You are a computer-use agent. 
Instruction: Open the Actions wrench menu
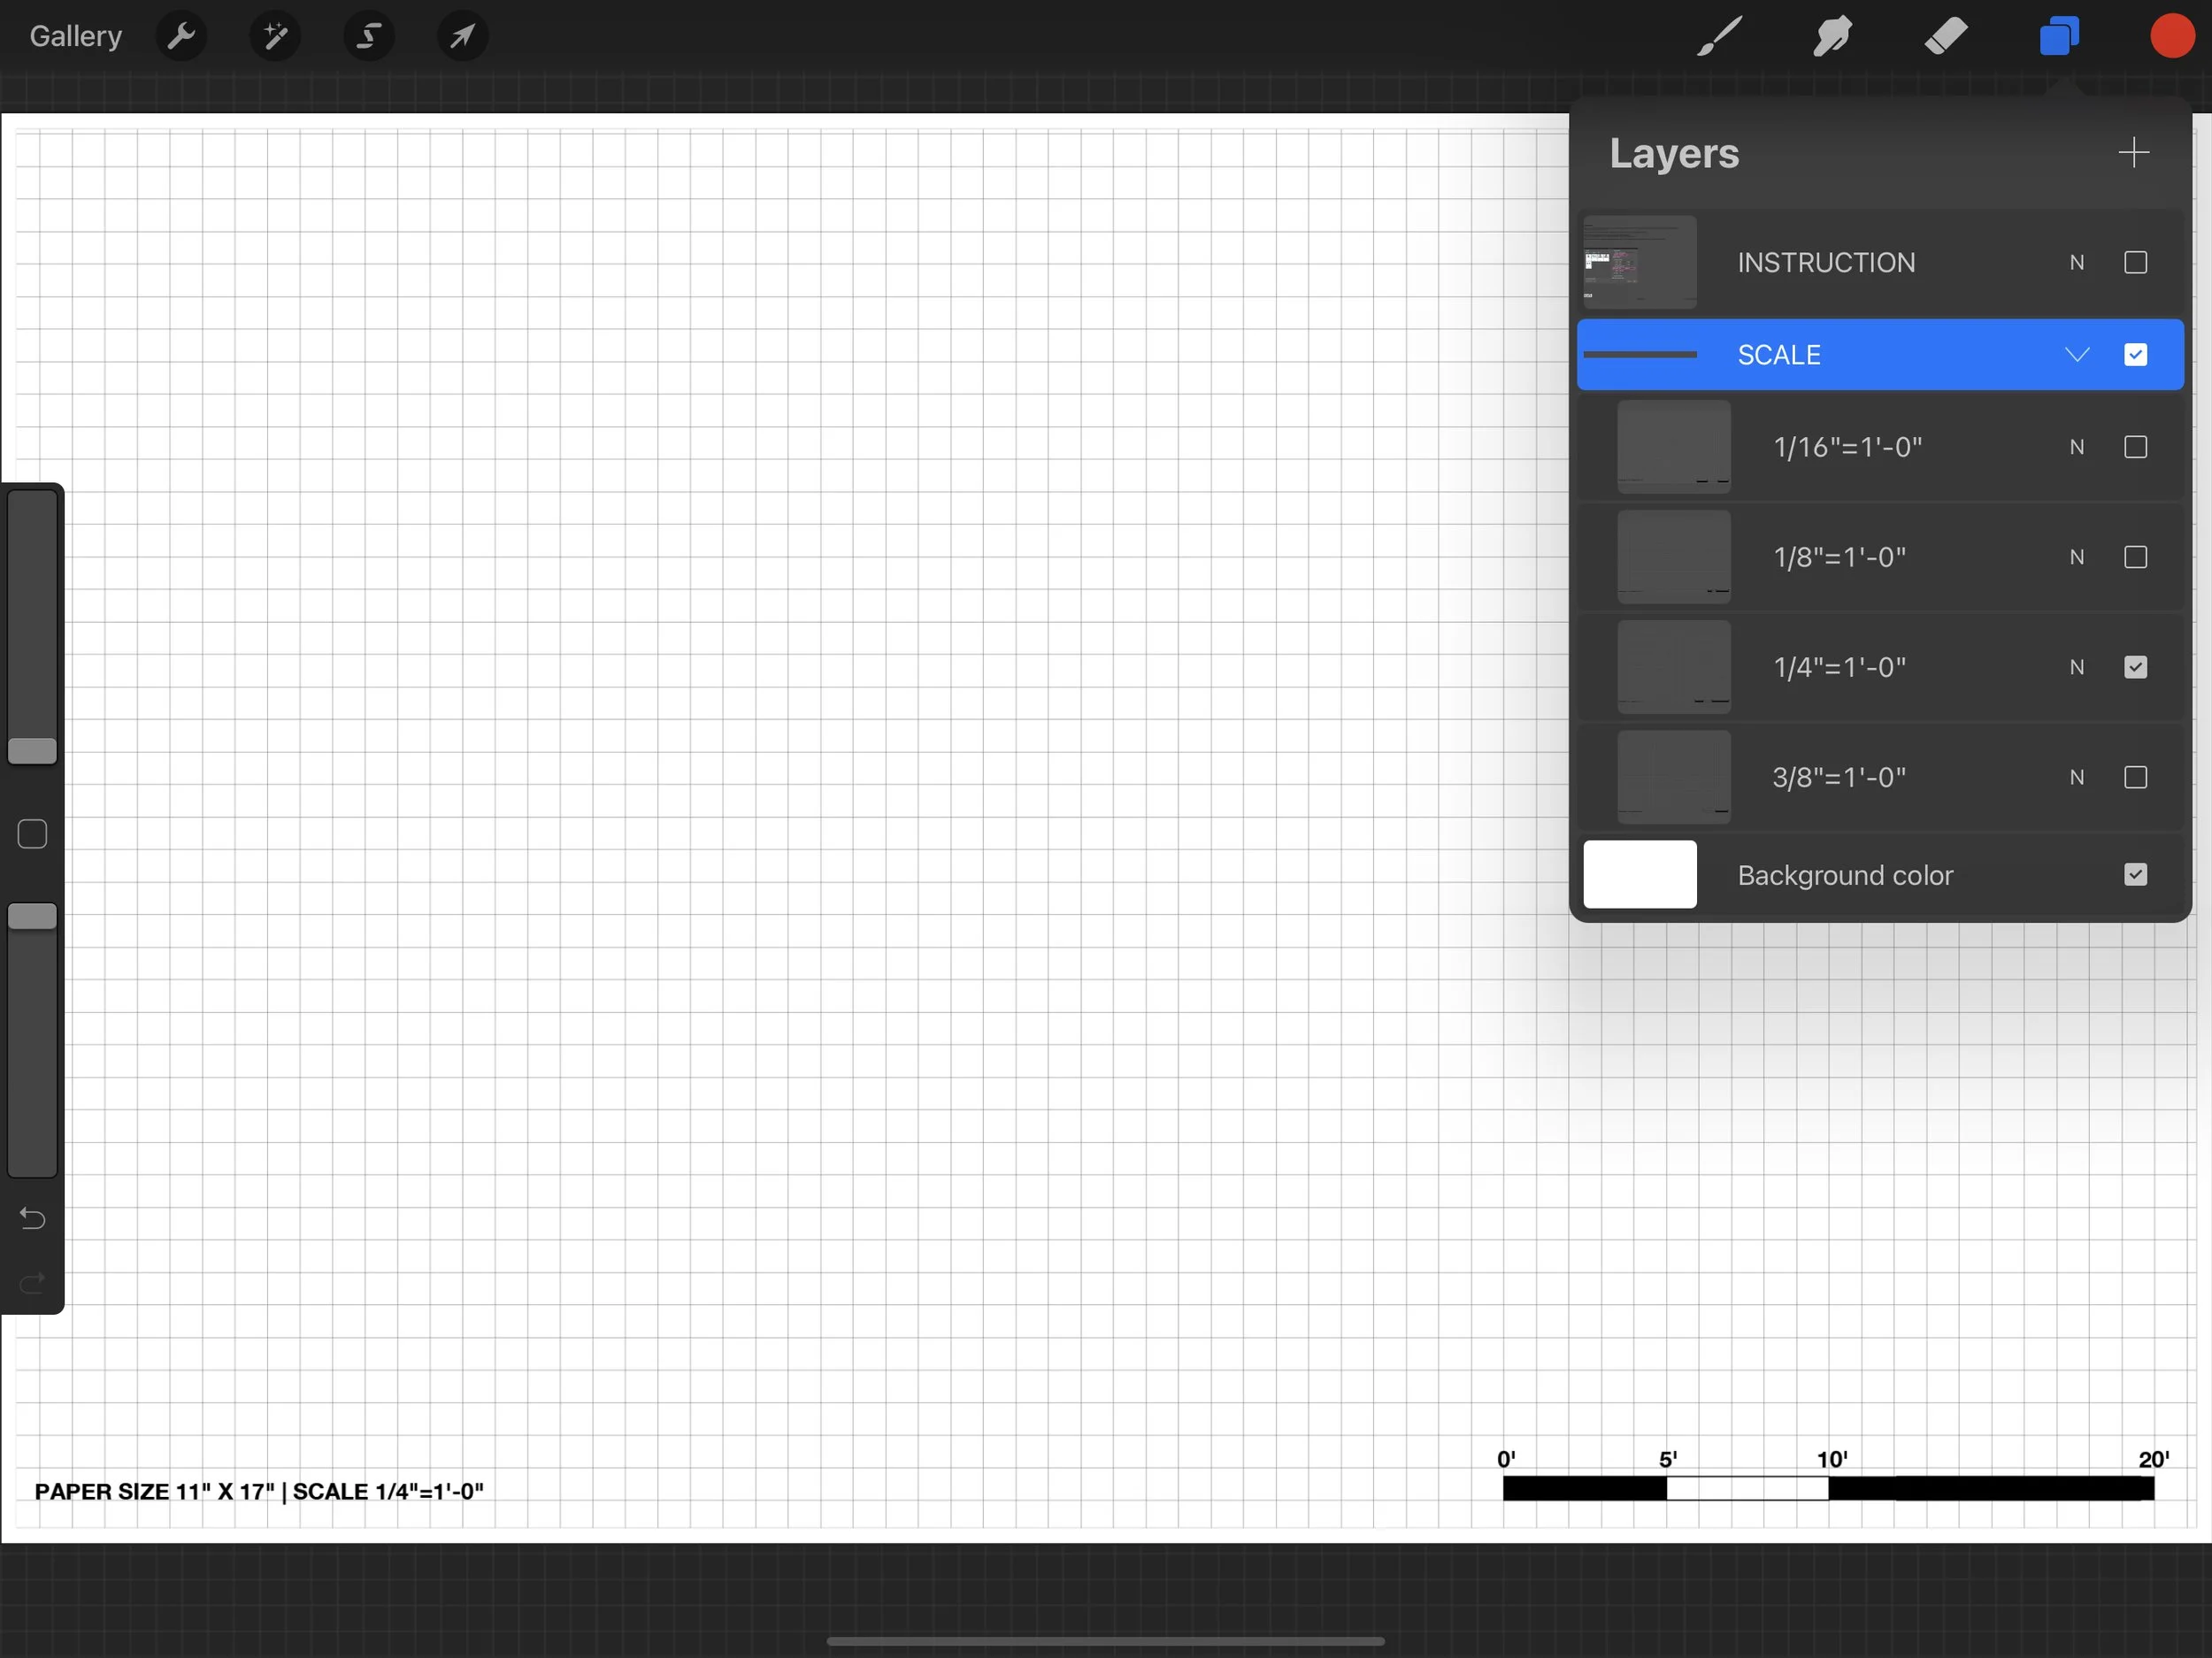pyautogui.click(x=181, y=37)
